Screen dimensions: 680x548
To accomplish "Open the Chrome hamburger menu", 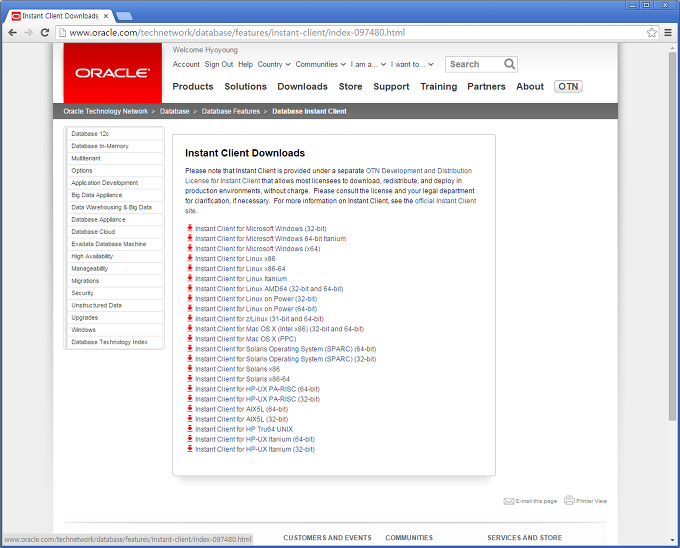I will click(668, 33).
